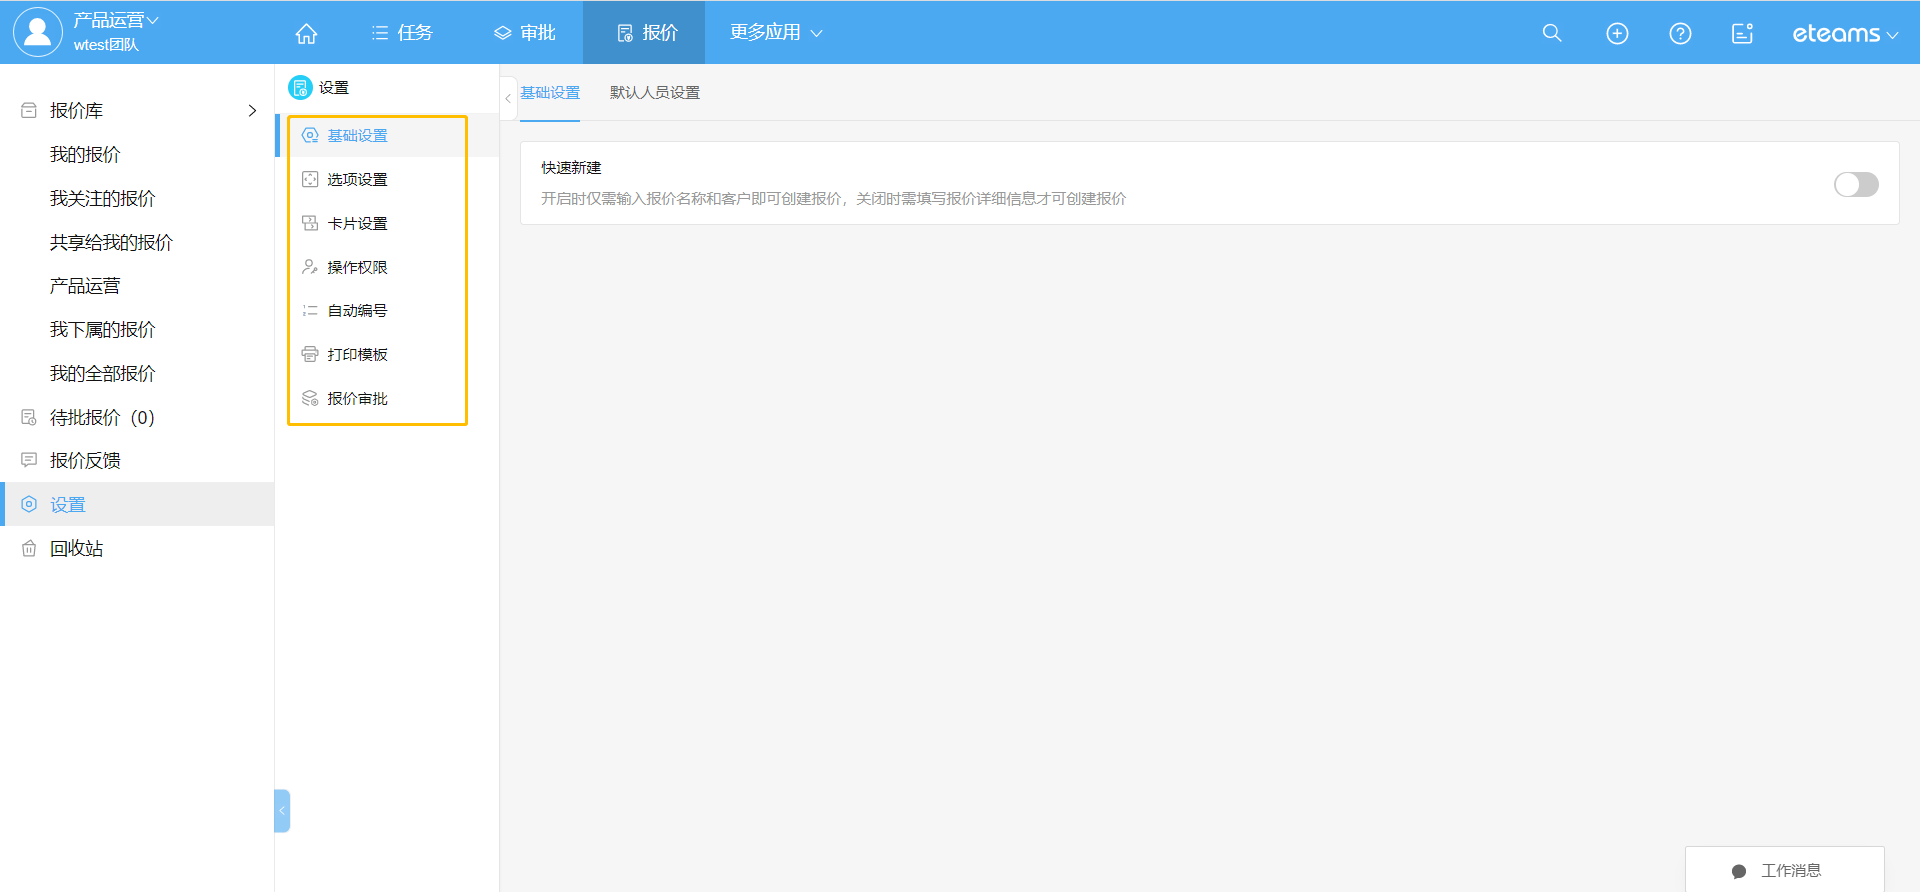Open the help question mark icon
This screenshot has height=892, width=1920.
pos(1680,33)
